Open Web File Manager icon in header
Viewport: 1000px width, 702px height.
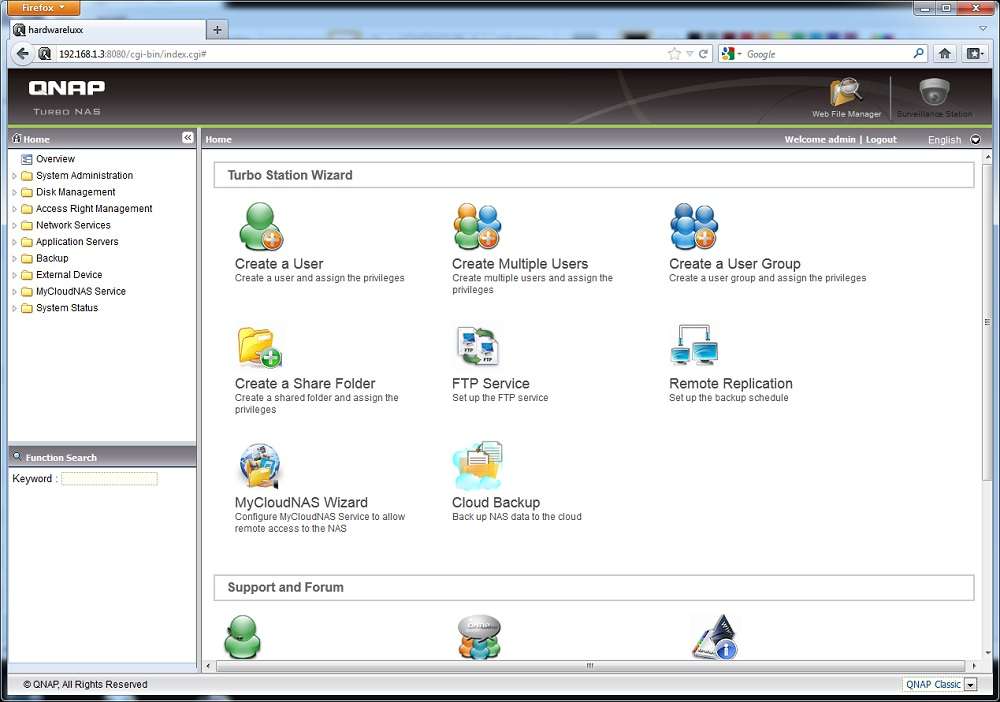[846, 92]
